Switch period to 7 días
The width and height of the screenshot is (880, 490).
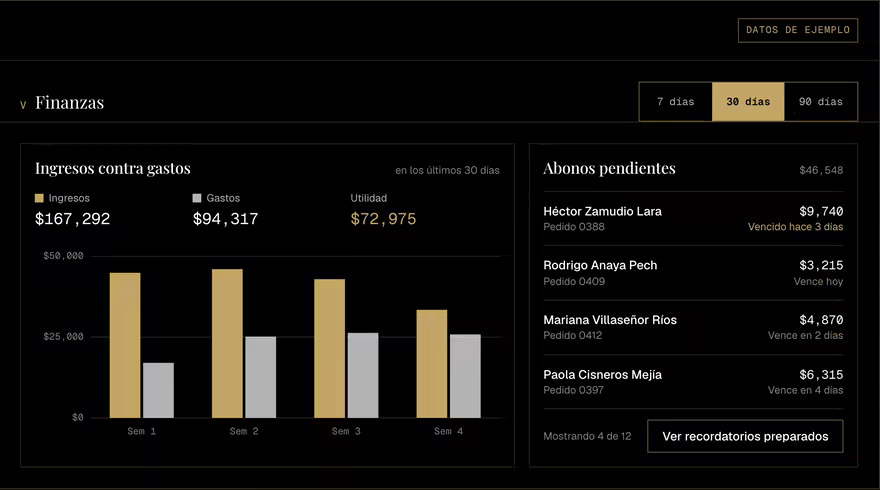[x=676, y=102]
